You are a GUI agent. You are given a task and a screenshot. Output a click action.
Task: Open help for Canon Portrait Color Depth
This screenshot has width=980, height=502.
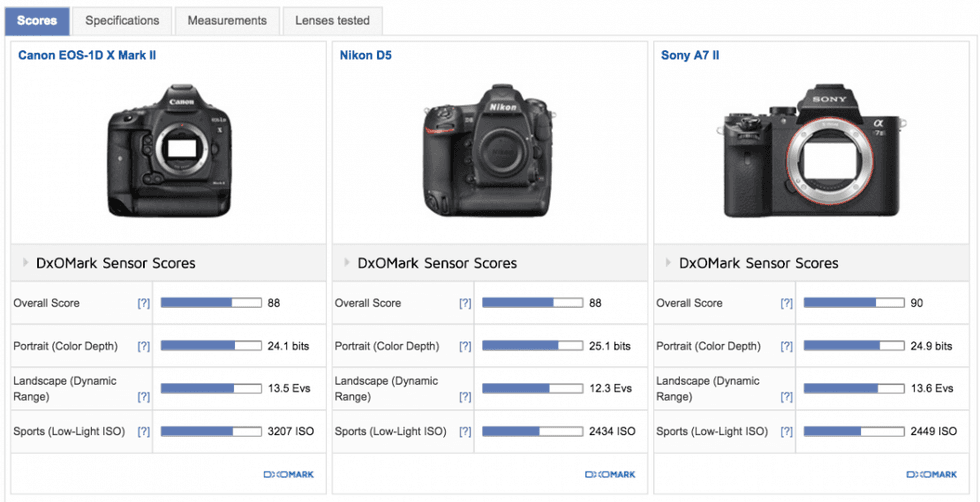coord(144,346)
